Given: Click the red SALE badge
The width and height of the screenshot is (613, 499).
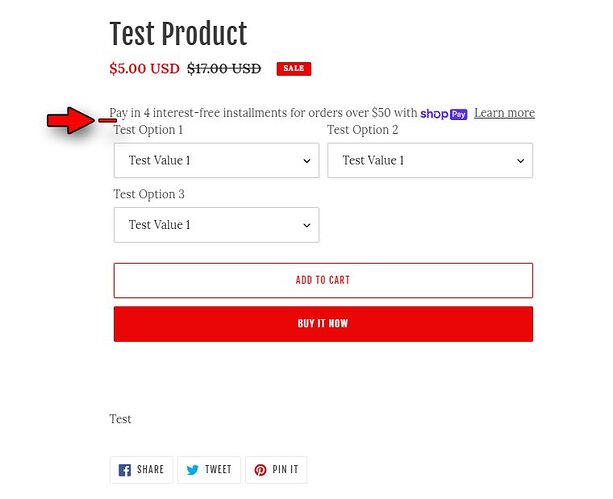Looking at the screenshot, I should click(x=294, y=69).
